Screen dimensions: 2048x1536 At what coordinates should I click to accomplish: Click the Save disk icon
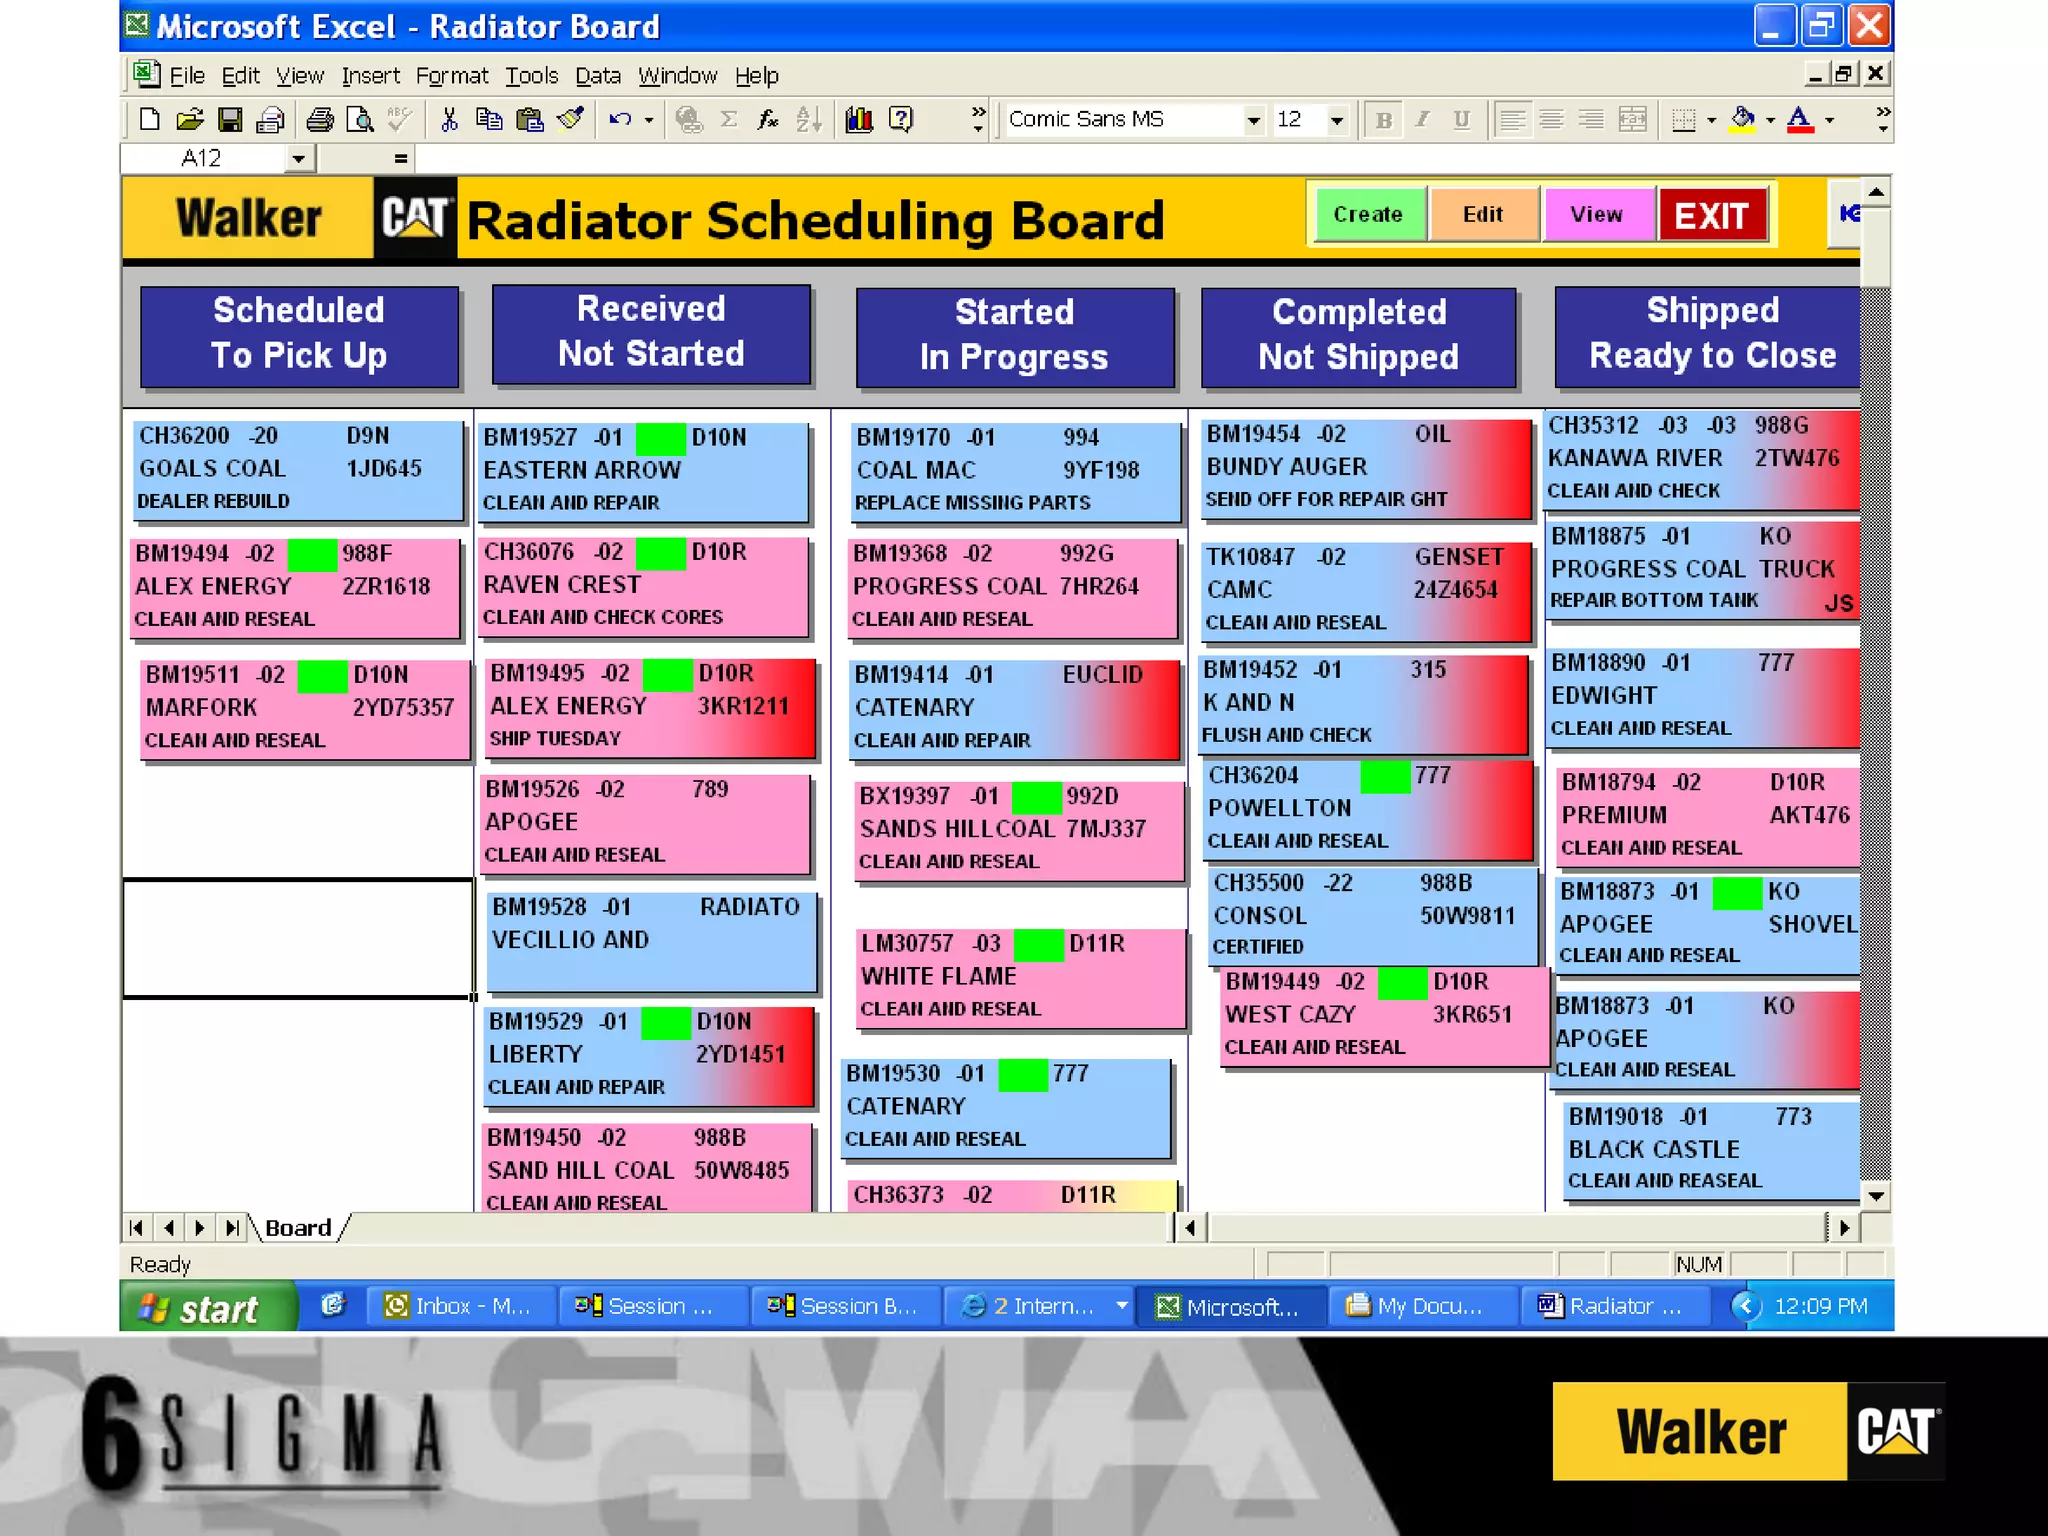pyautogui.click(x=230, y=120)
